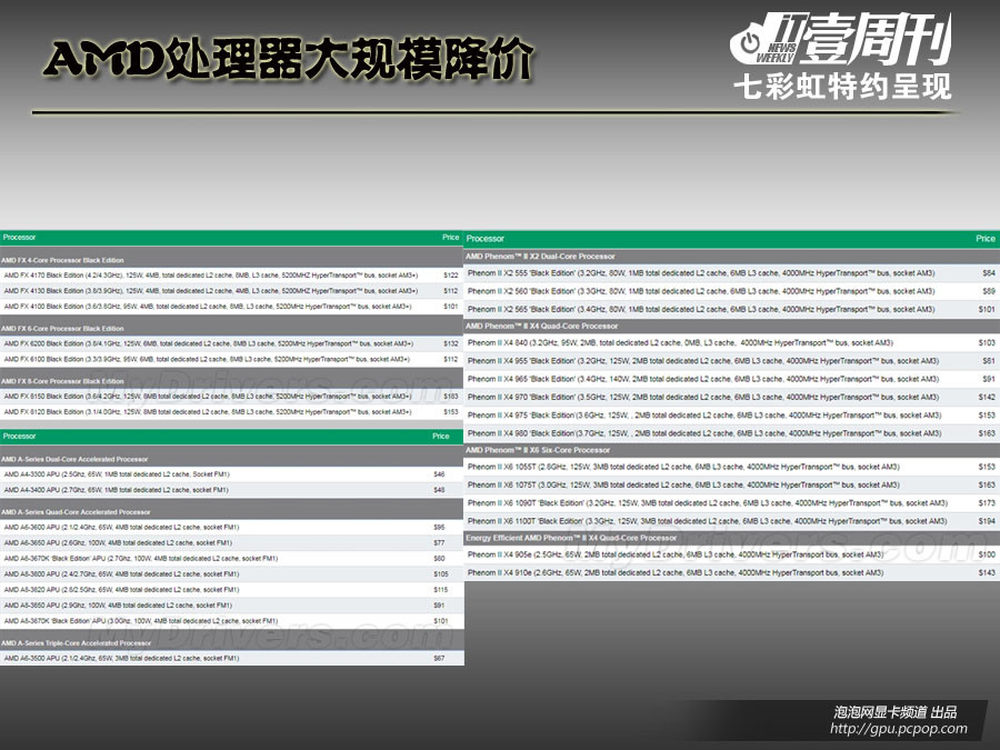Select the AMD A-Series Triple-Core Accelerated Processor heading
This screenshot has height=750, width=1000.
pyautogui.click(x=232, y=643)
